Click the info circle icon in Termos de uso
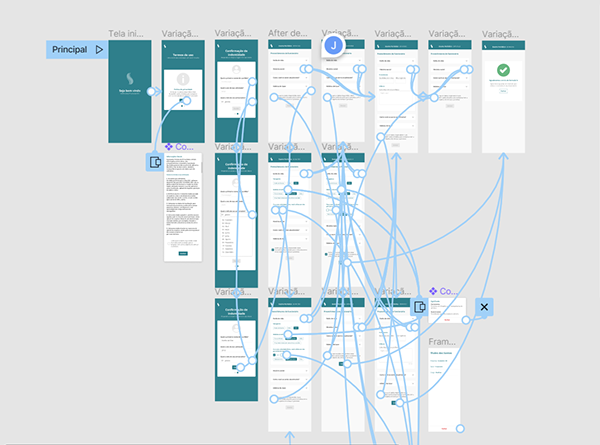 tap(182, 79)
